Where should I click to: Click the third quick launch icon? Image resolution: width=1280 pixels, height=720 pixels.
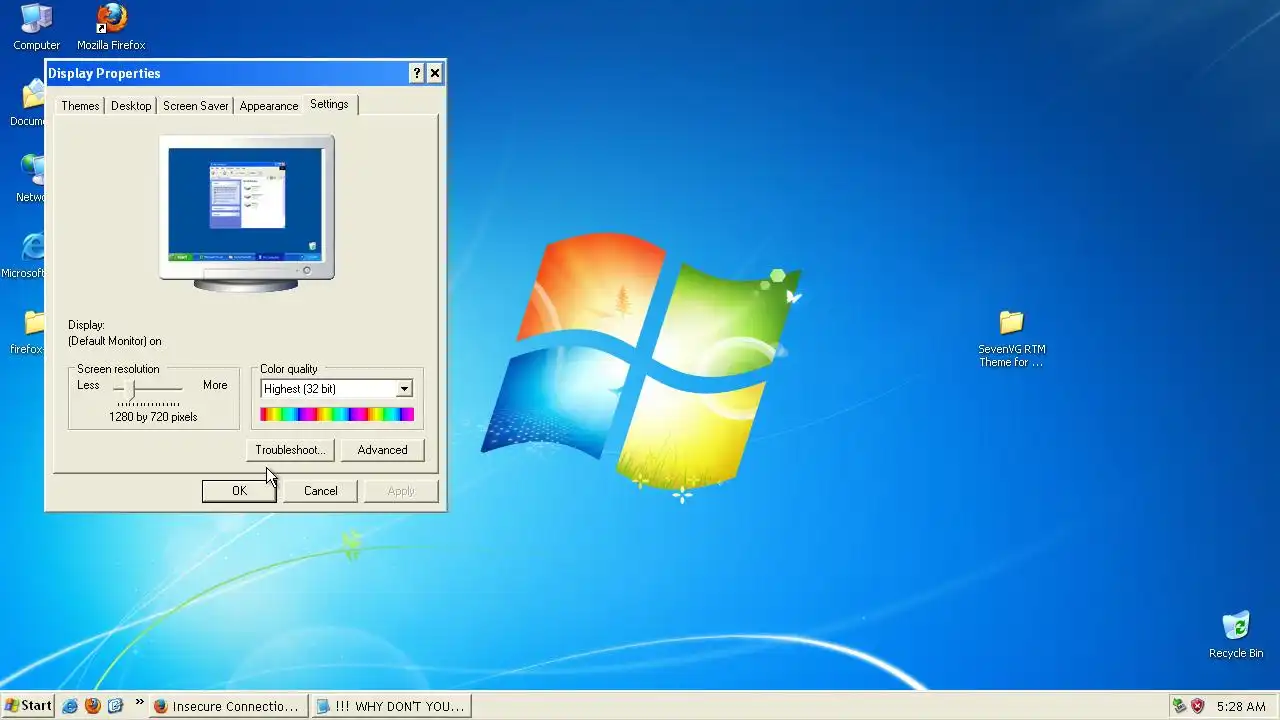click(115, 706)
